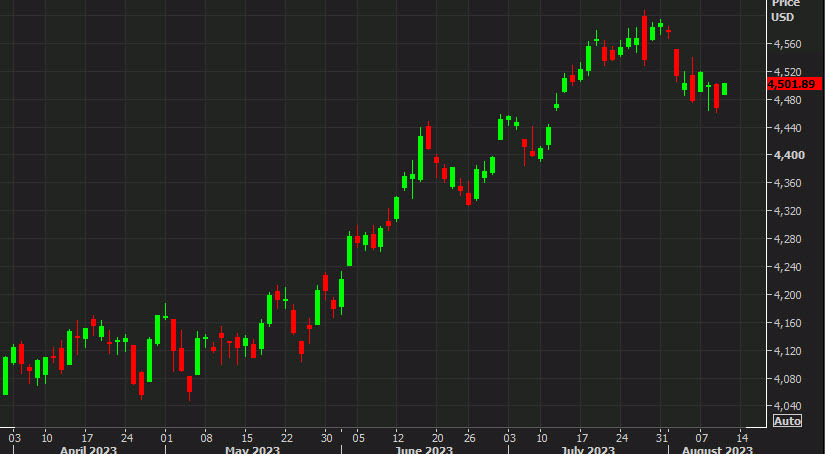Click the 22 date tick on time axis
Viewport: 825px width, 454px height.
pyautogui.click(x=287, y=438)
